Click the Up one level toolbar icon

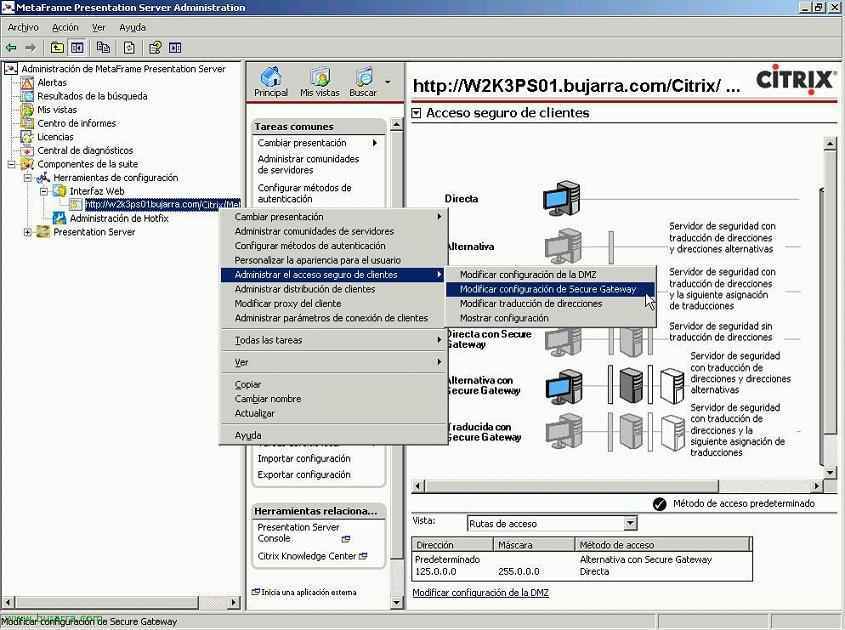57,48
